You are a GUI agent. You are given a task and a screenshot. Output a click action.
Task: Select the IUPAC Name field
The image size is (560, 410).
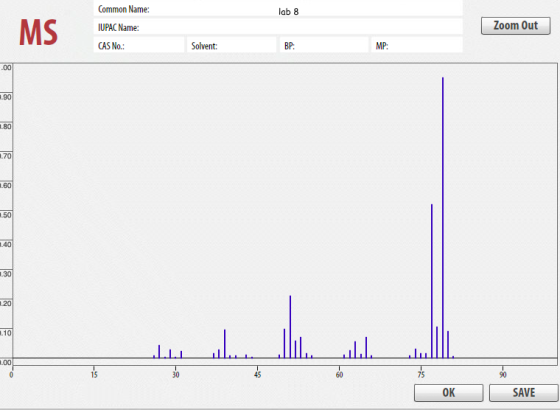(x=278, y=27)
